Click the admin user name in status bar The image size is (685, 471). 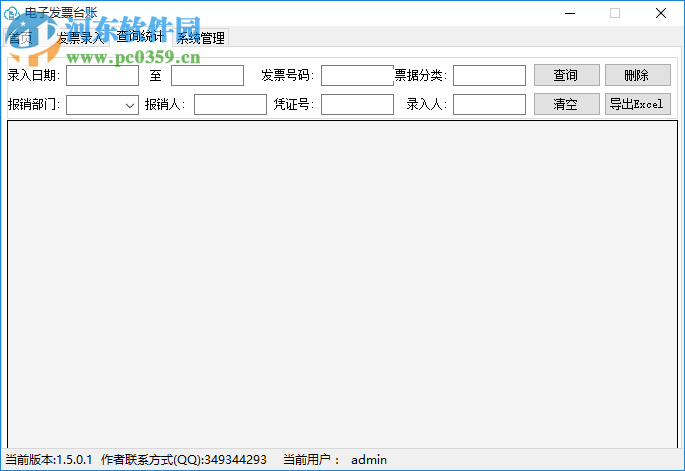click(x=369, y=460)
